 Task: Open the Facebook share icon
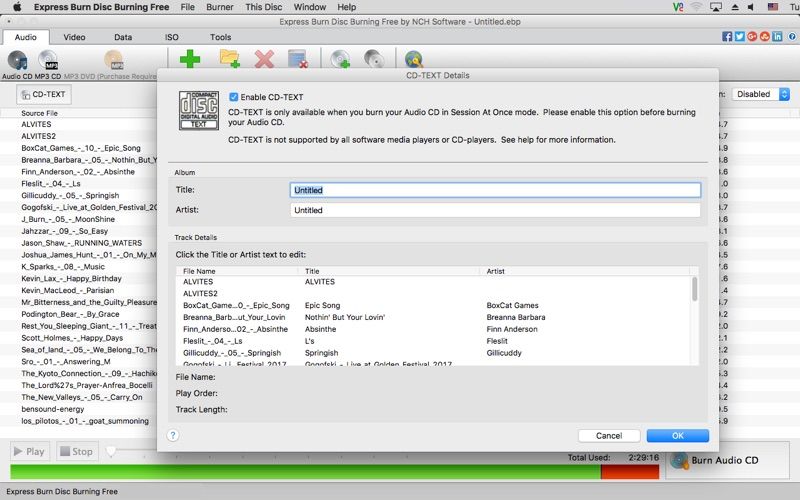727,37
